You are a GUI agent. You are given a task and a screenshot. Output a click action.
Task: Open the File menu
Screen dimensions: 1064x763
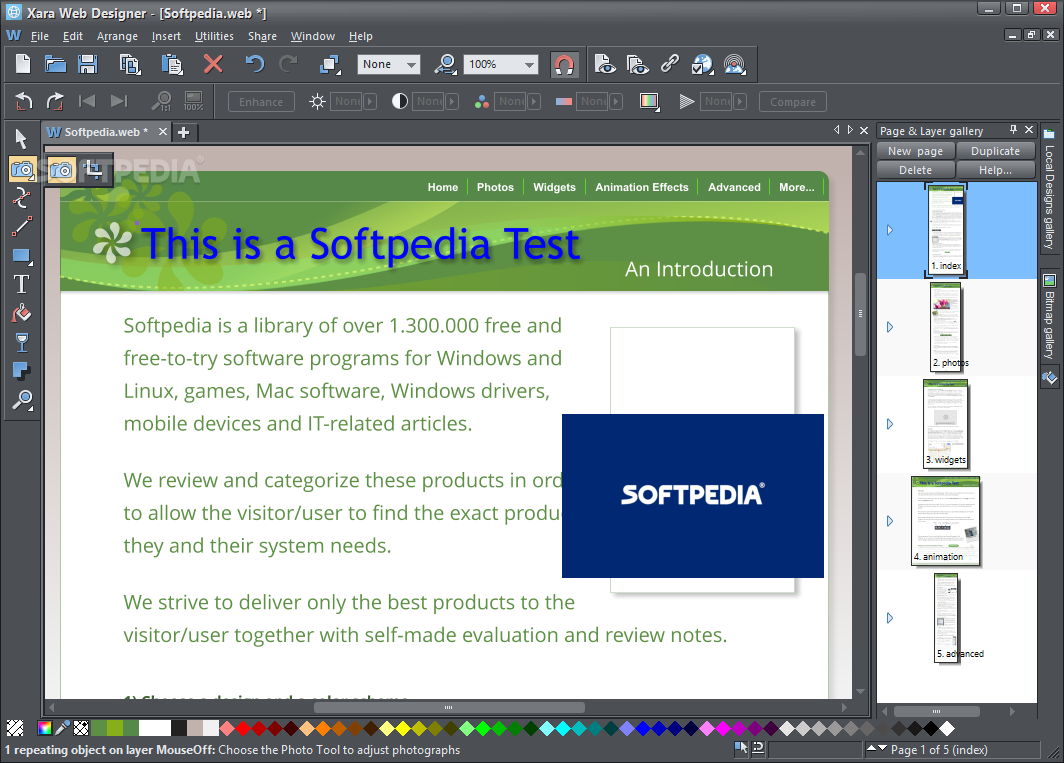(39, 36)
